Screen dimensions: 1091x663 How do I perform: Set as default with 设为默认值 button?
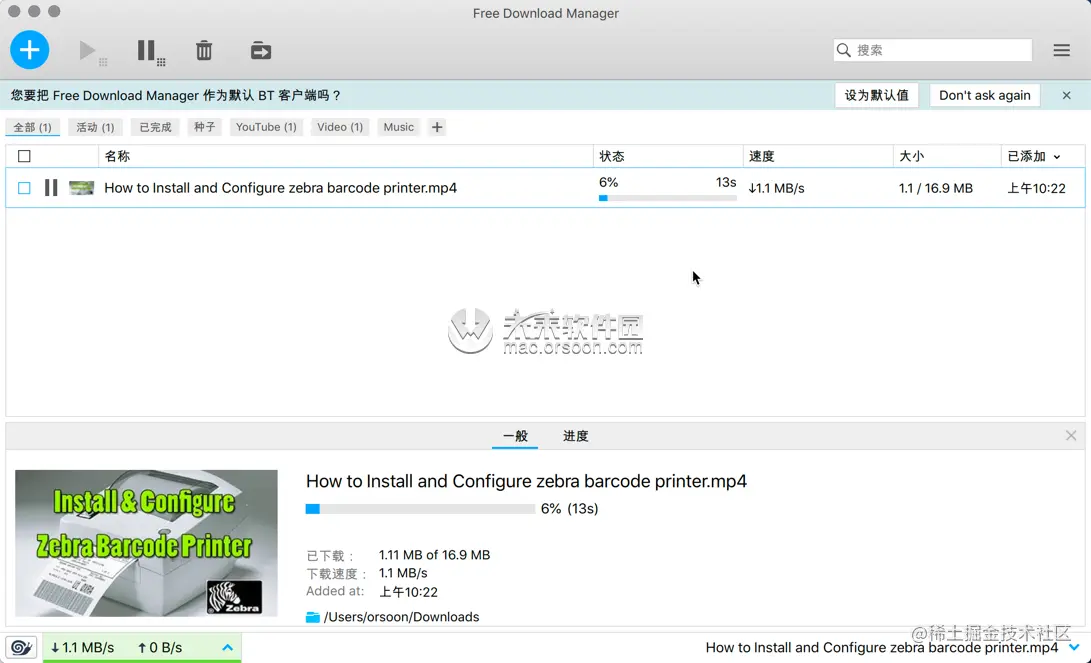click(877, 95)
